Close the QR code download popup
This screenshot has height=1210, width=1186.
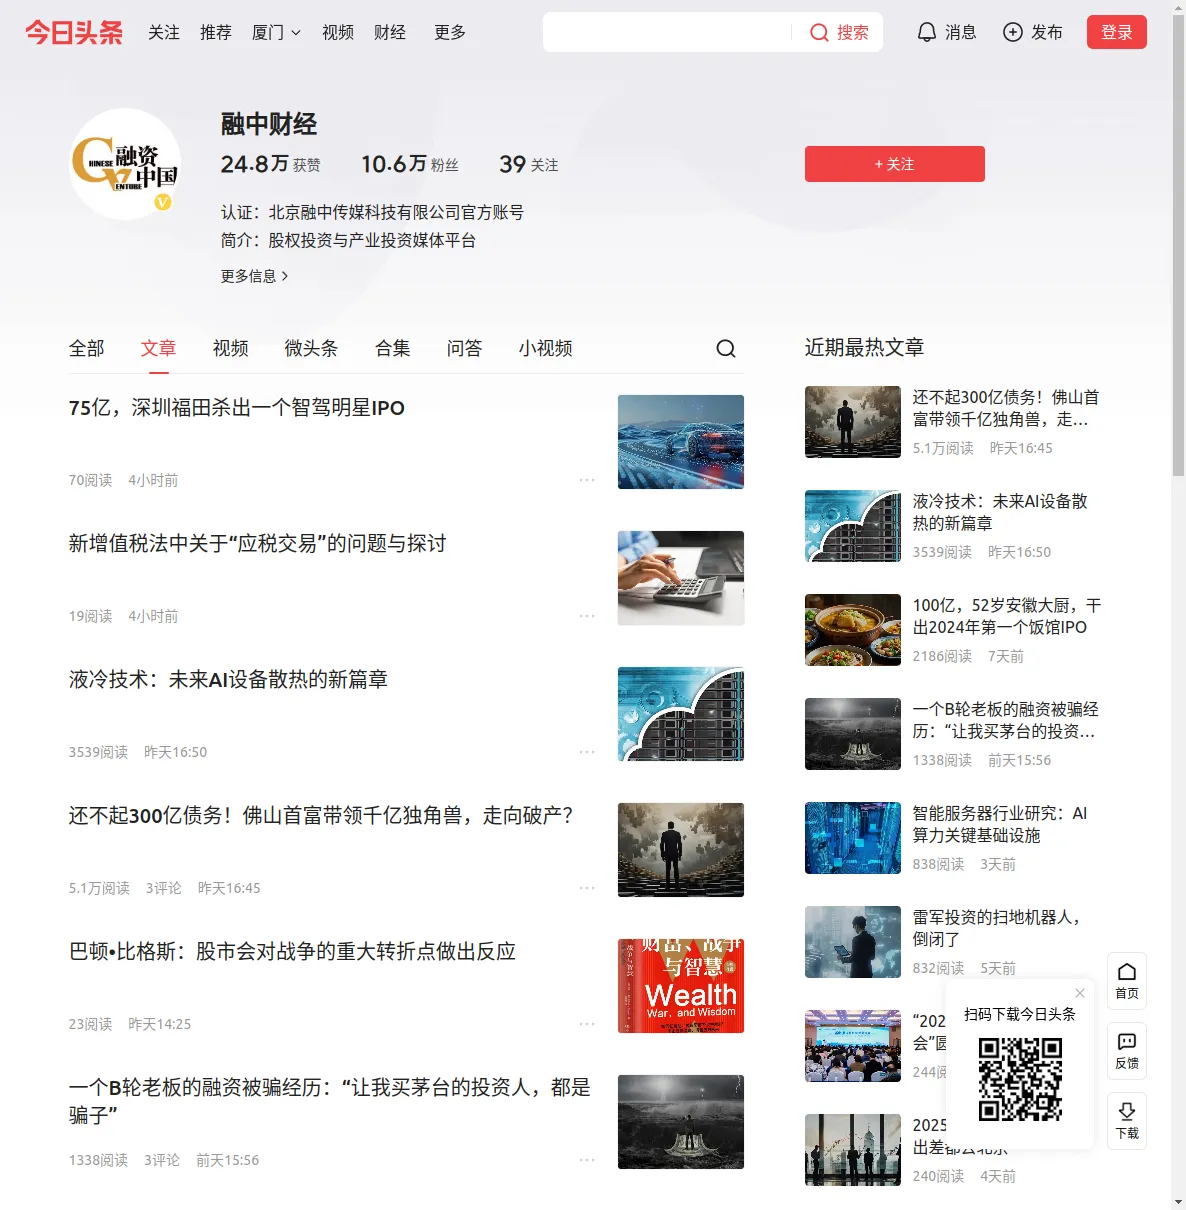point(1080,993)
